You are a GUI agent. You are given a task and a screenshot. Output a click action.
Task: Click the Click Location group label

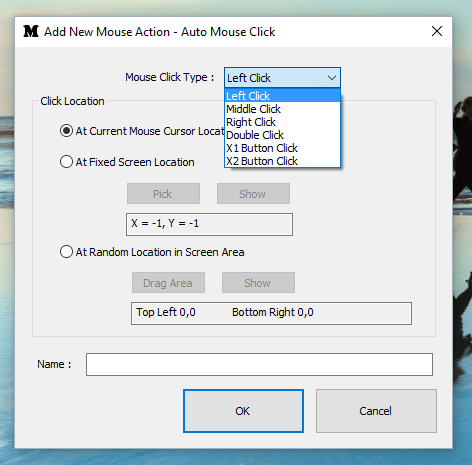[x=72, y=101]
